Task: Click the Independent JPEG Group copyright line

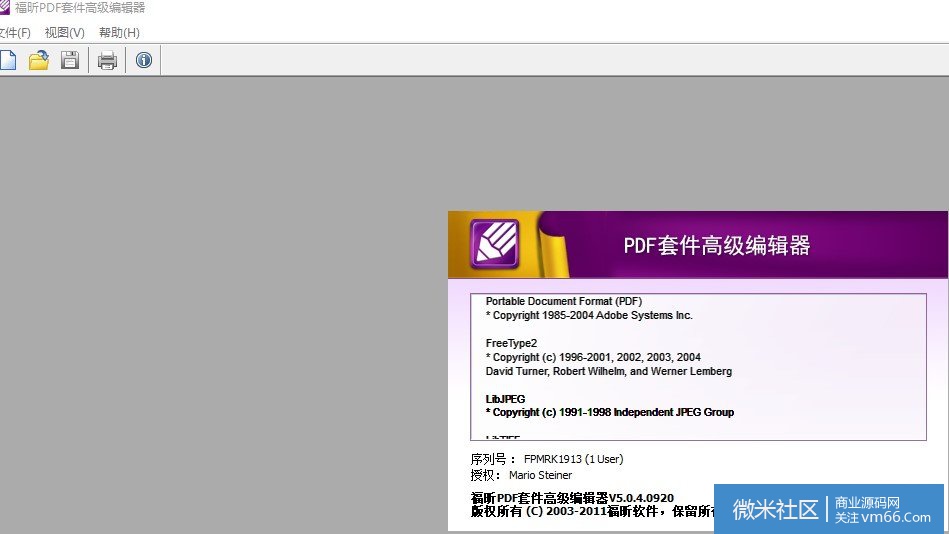Action: pyautogui.click(x=609, y=412)
